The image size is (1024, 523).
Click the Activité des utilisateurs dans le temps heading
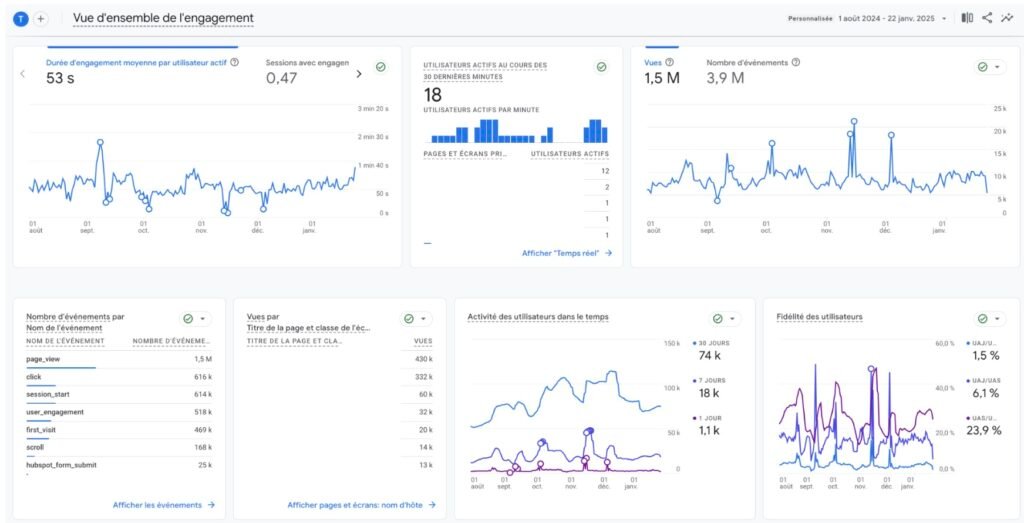(x=537, y=317)
